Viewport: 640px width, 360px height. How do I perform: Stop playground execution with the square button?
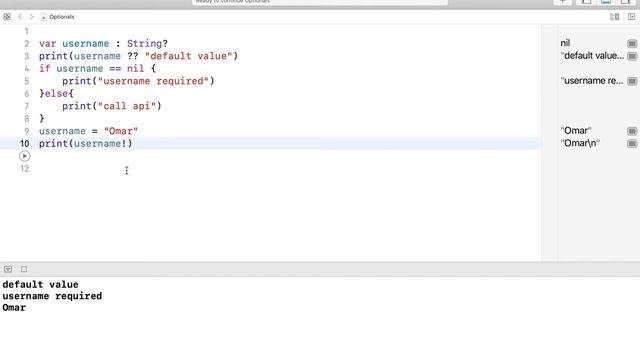(24, 269)
